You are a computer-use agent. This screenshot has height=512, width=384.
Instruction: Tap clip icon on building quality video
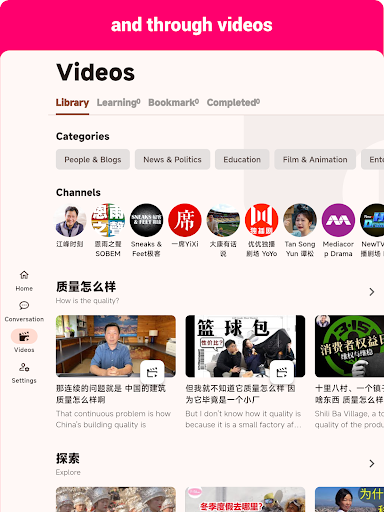pyautogui.click(x=152, y=372)
